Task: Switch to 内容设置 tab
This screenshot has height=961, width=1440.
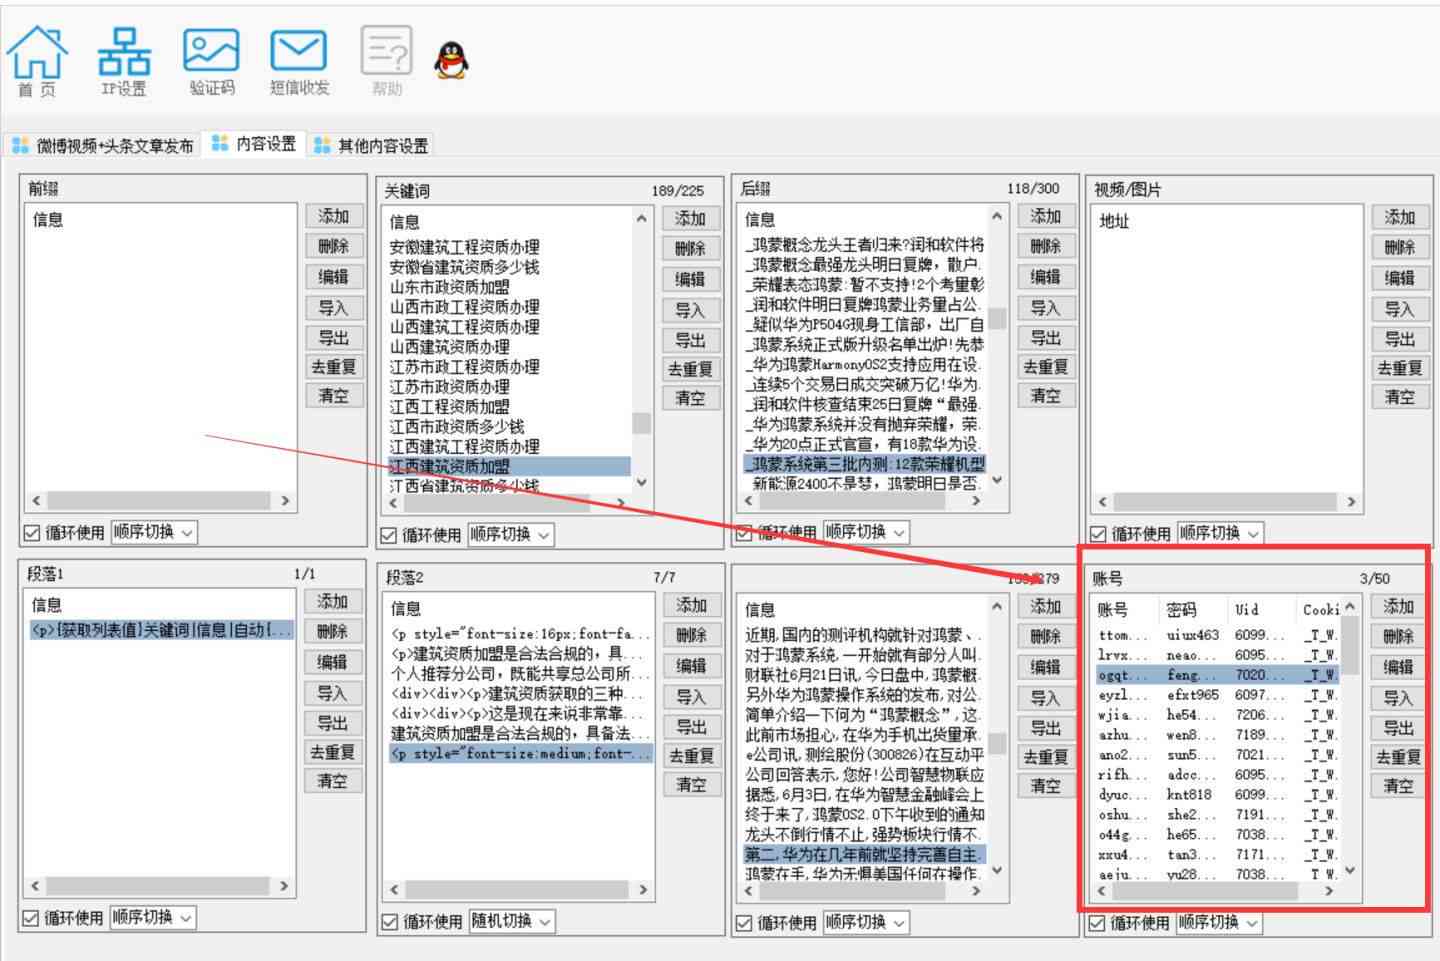Action: 254,144
